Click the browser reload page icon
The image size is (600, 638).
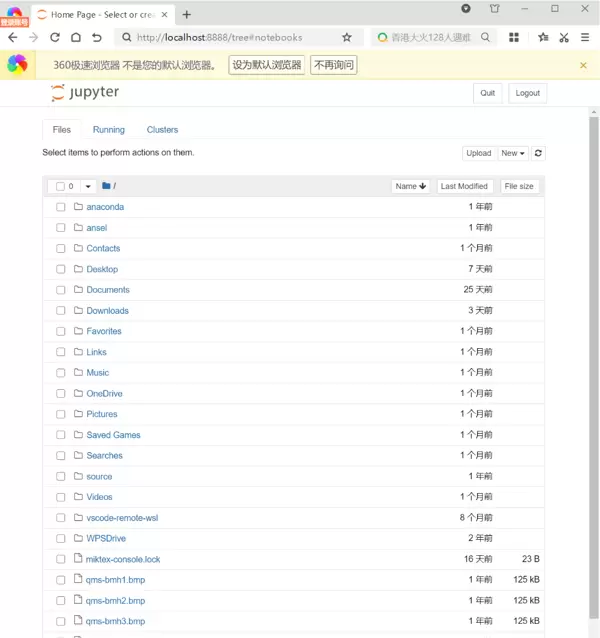55,37
